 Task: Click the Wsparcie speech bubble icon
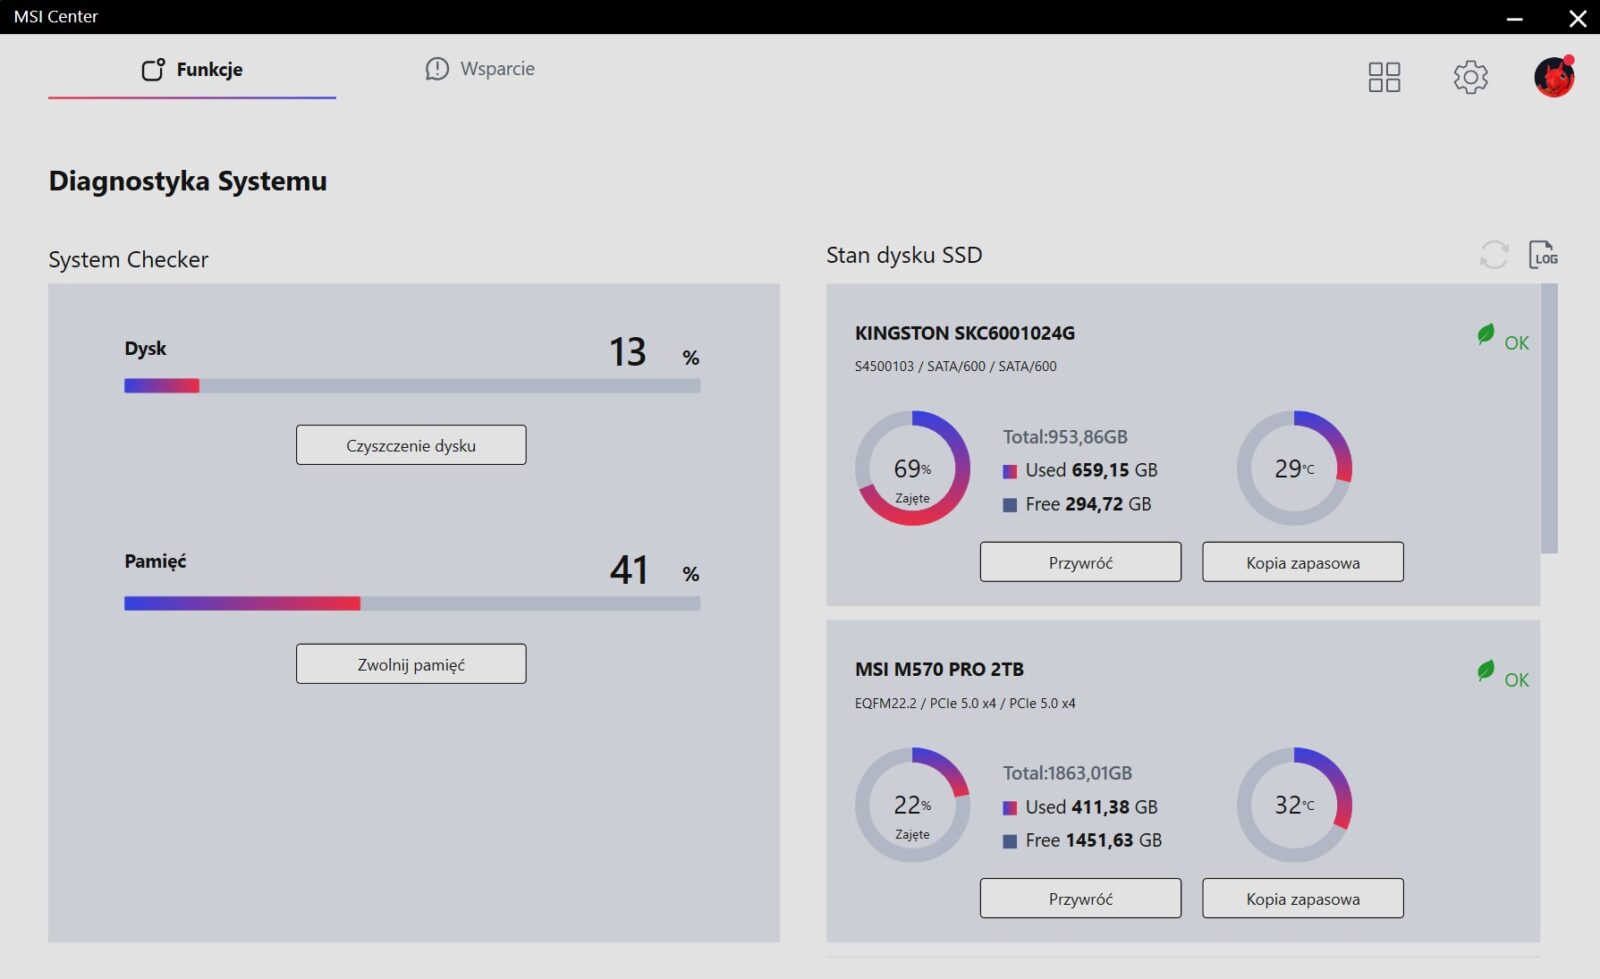click(437, 69)
